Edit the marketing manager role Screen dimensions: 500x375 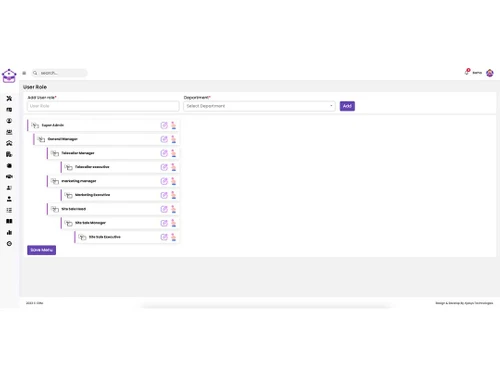click(x=164, y=181)
